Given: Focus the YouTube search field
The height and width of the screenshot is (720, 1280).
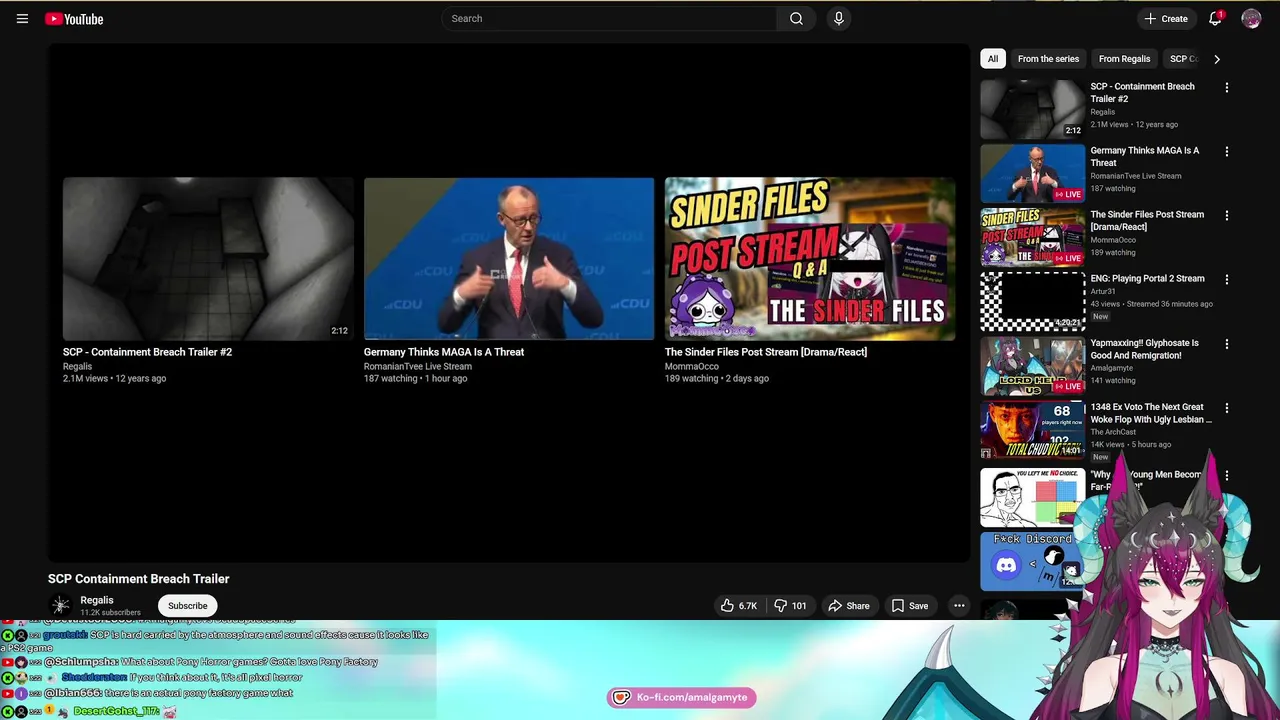Looking at the screenshot, I should [x=610, y=18].
